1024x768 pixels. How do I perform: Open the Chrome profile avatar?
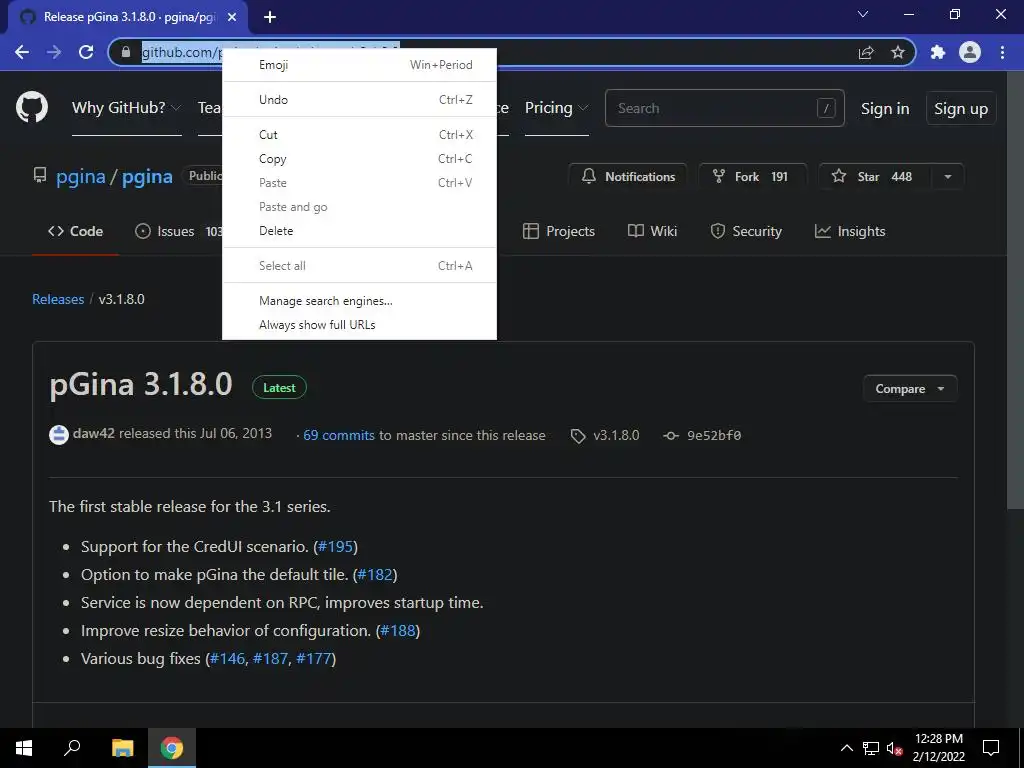coord(970,52)
